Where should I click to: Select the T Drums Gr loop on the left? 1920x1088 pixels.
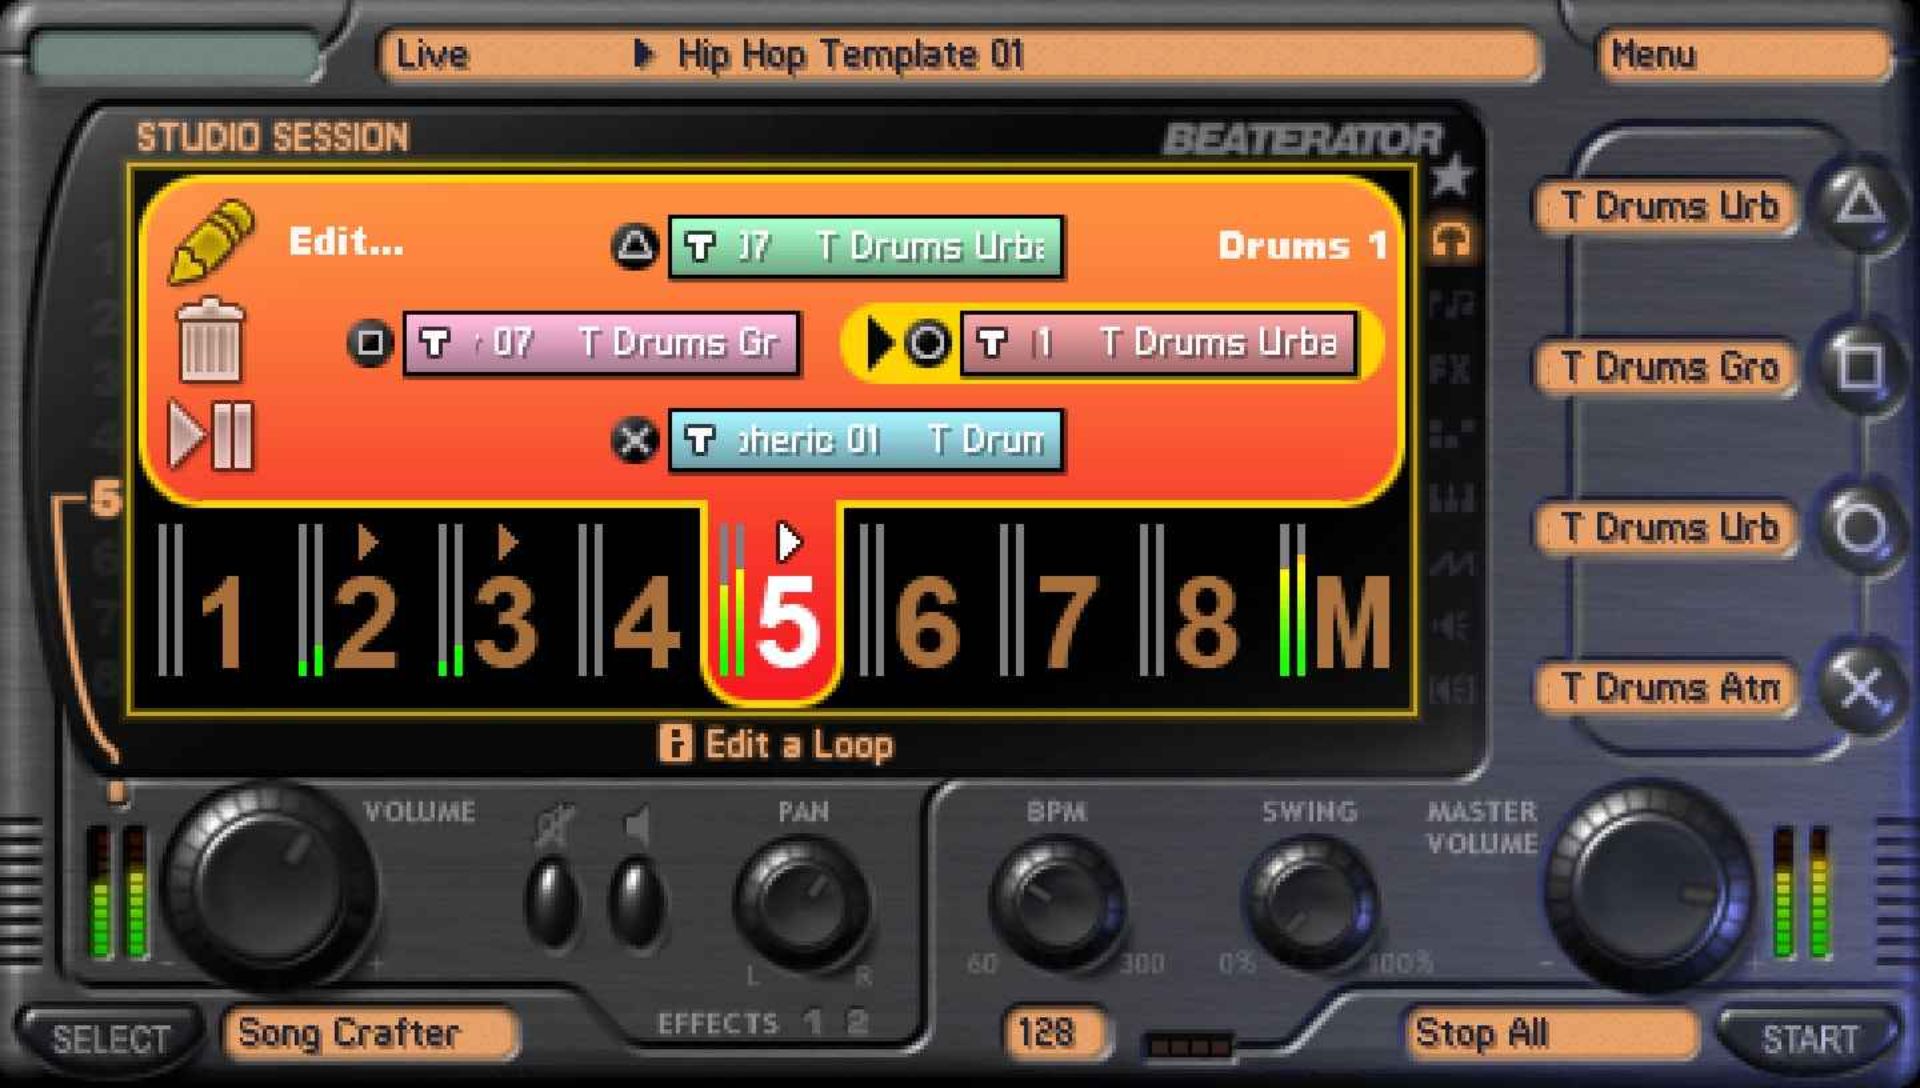tap(600, 343)
